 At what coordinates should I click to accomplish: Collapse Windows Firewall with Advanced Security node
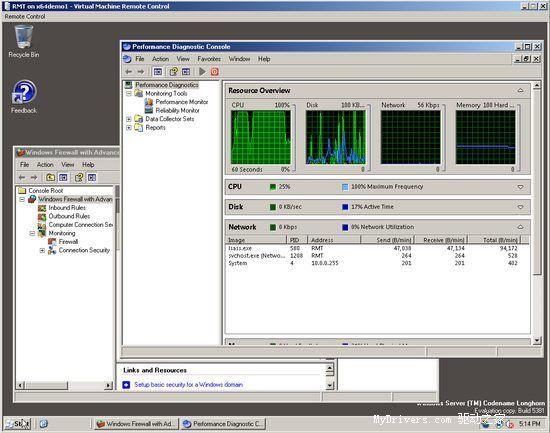22,199
